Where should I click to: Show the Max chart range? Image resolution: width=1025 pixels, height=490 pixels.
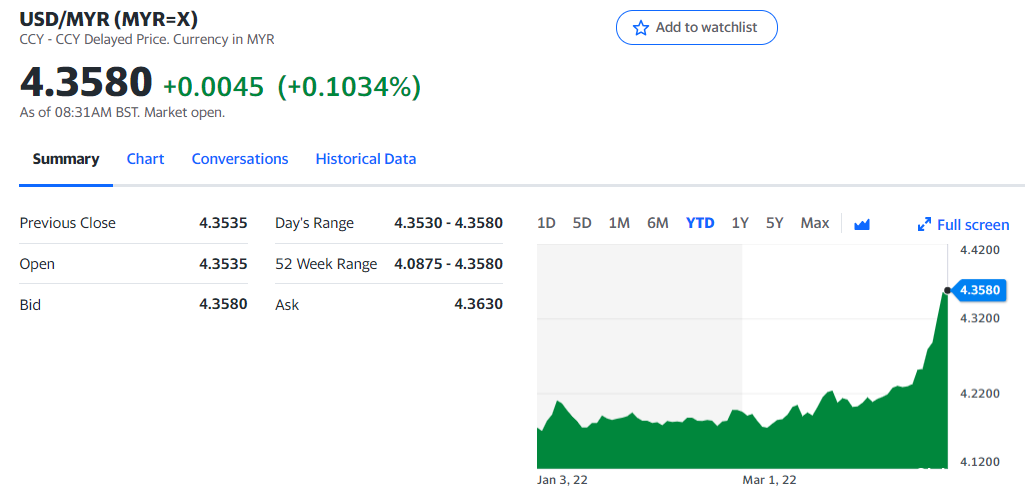point(815,223)
